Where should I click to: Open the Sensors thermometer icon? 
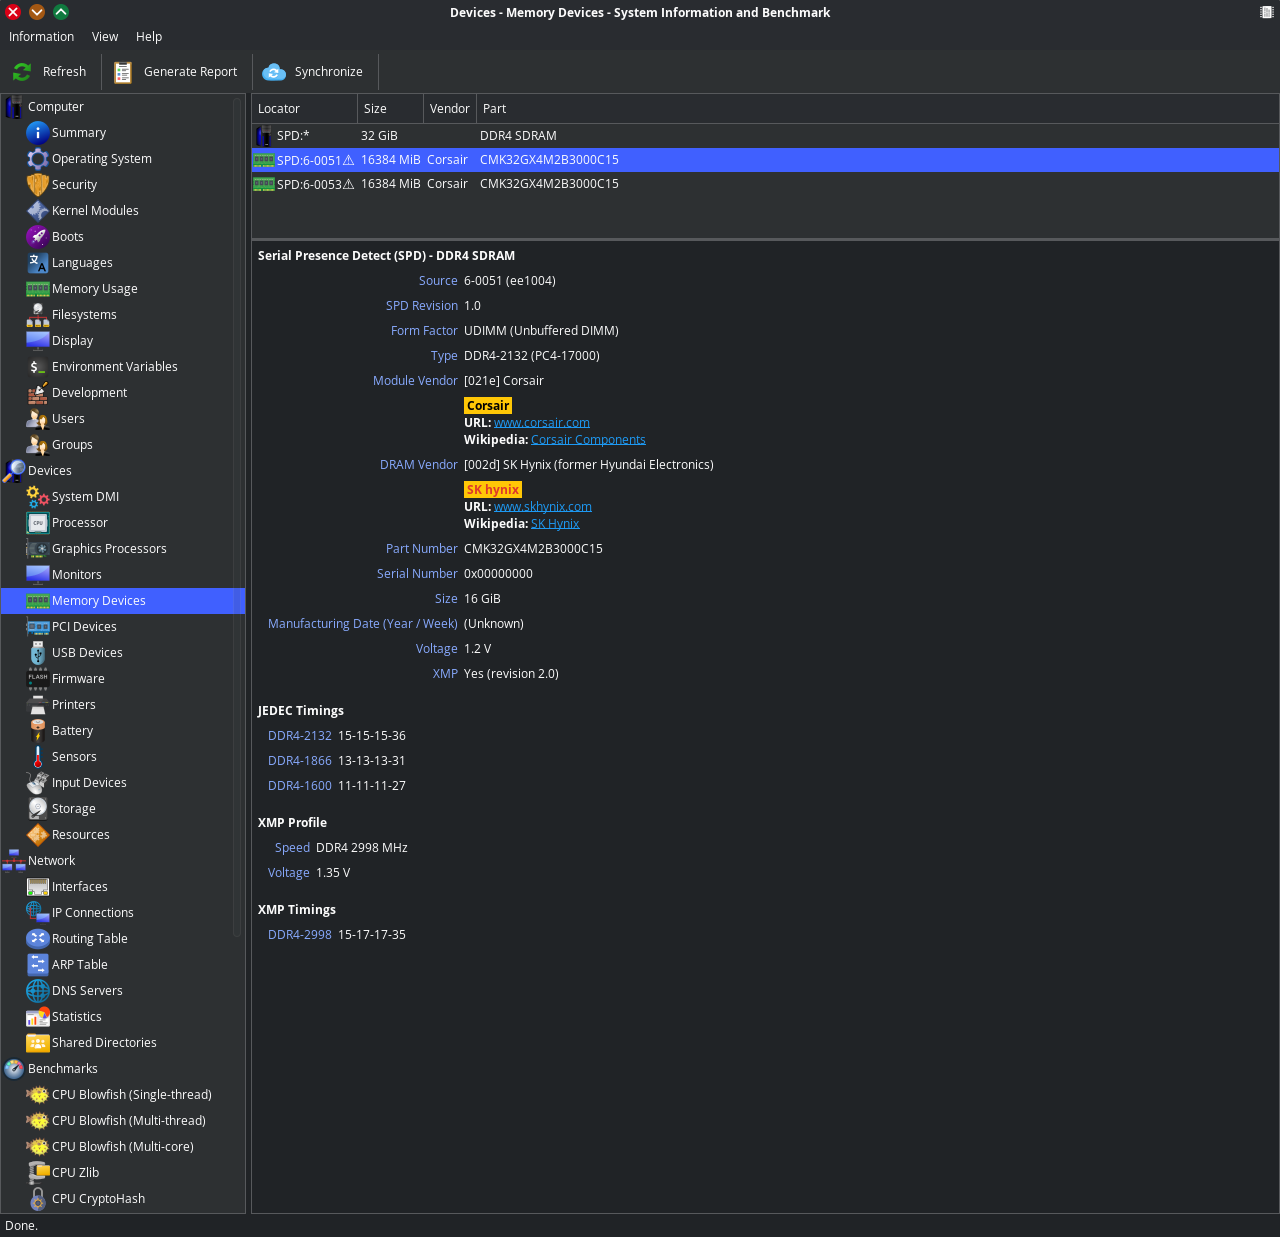38,757
